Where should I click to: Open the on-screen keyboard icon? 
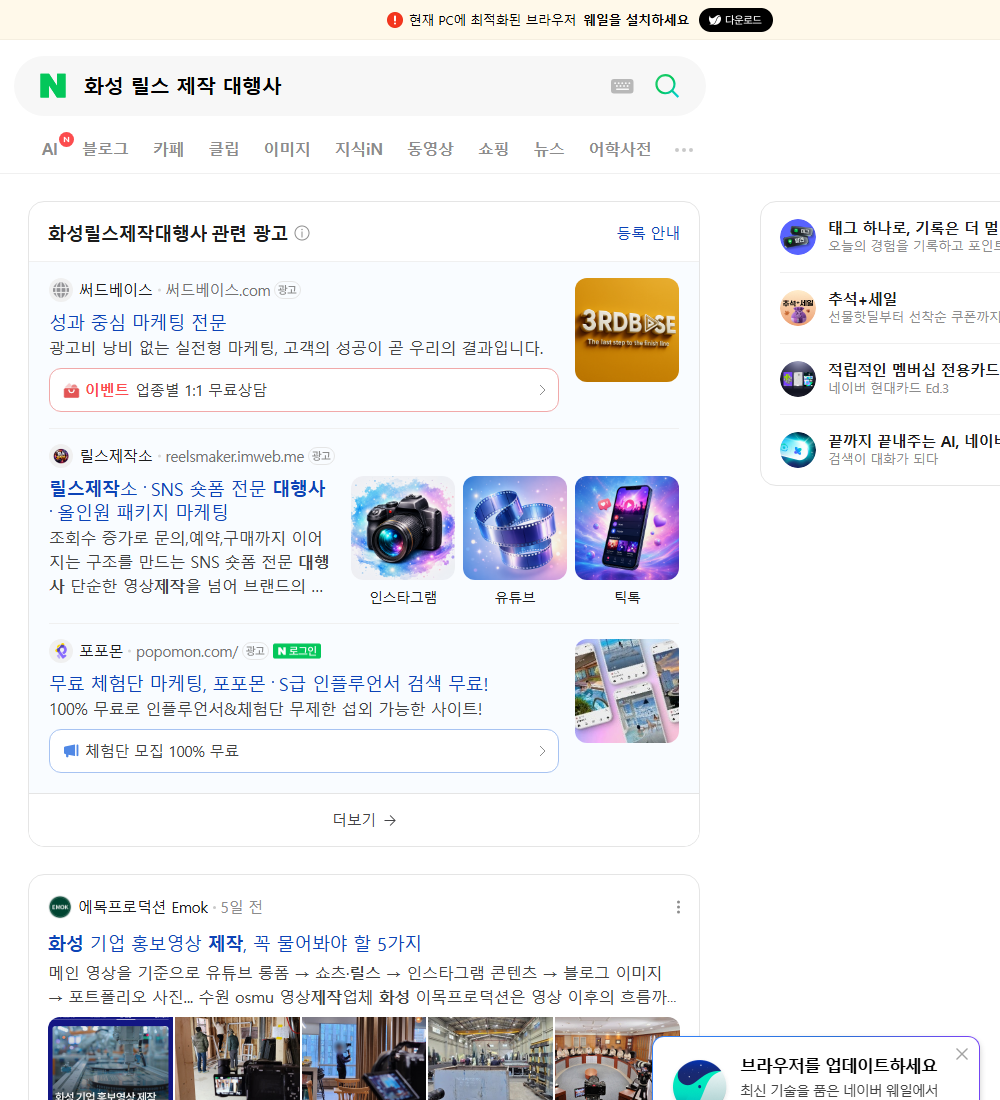[622, 86]
